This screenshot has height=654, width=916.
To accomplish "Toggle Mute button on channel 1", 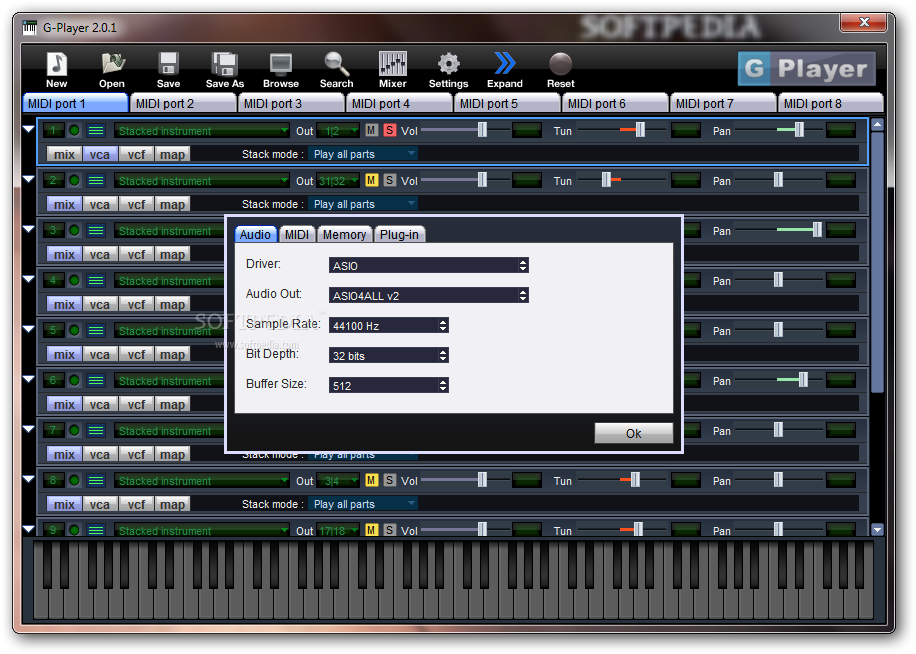I will [x=372, y=130].
